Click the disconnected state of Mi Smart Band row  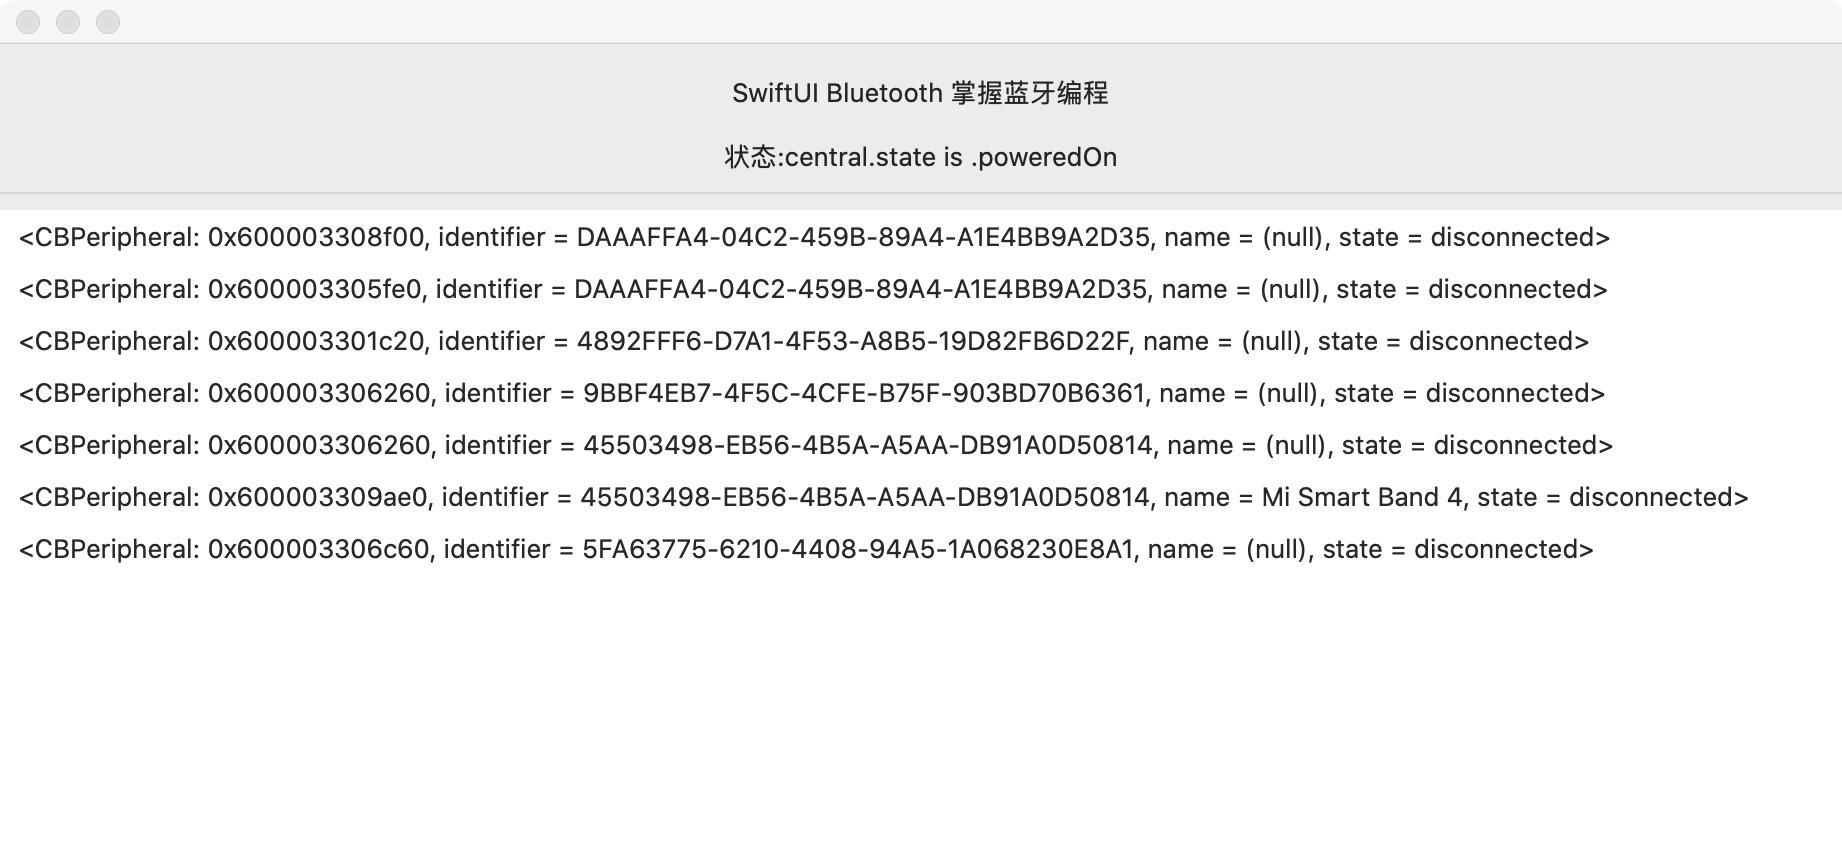click(1654, 497)
